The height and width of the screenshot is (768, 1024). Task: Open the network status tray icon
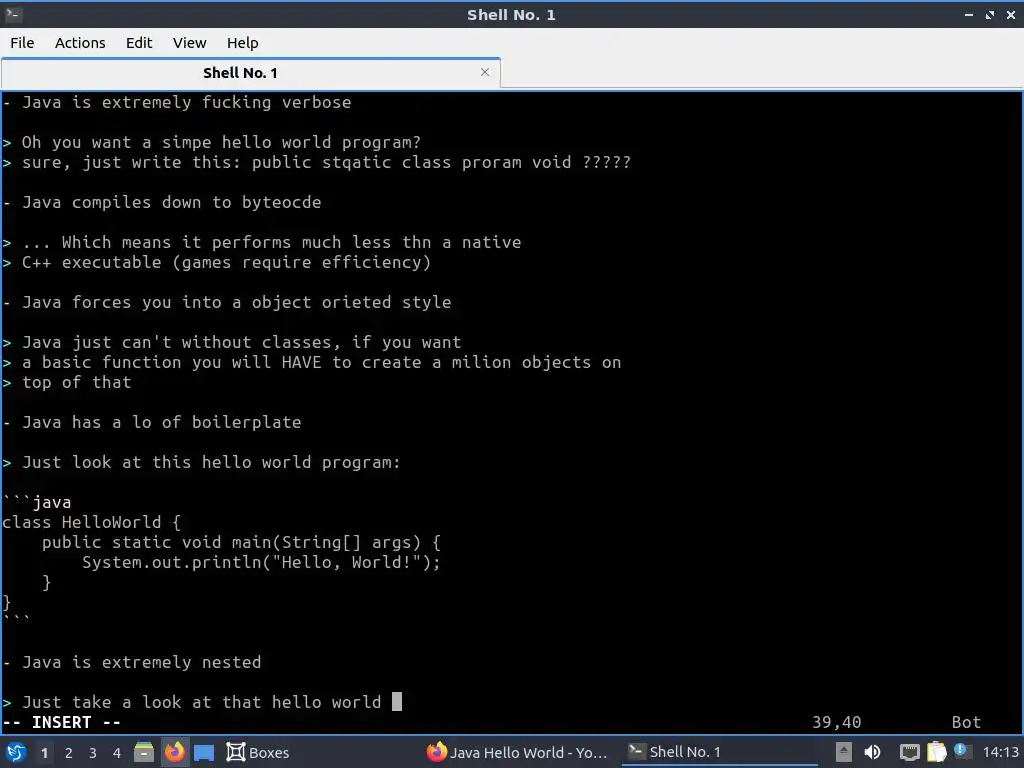coord(909,752)
